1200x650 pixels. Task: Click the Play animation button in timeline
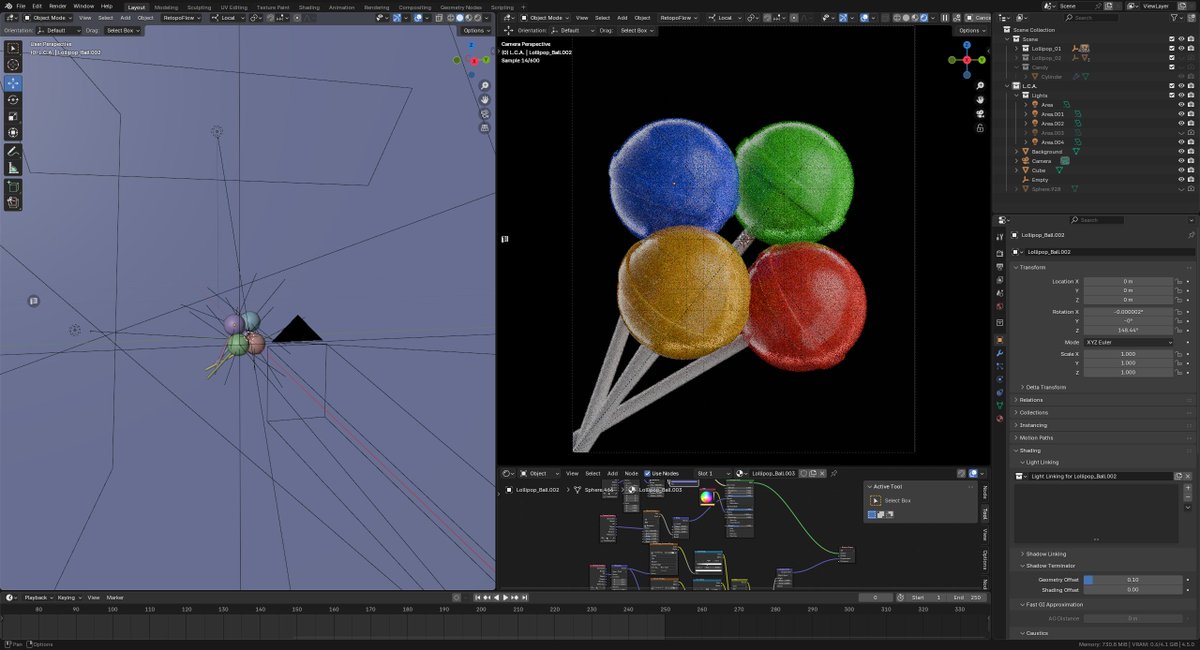click(504, 597)
